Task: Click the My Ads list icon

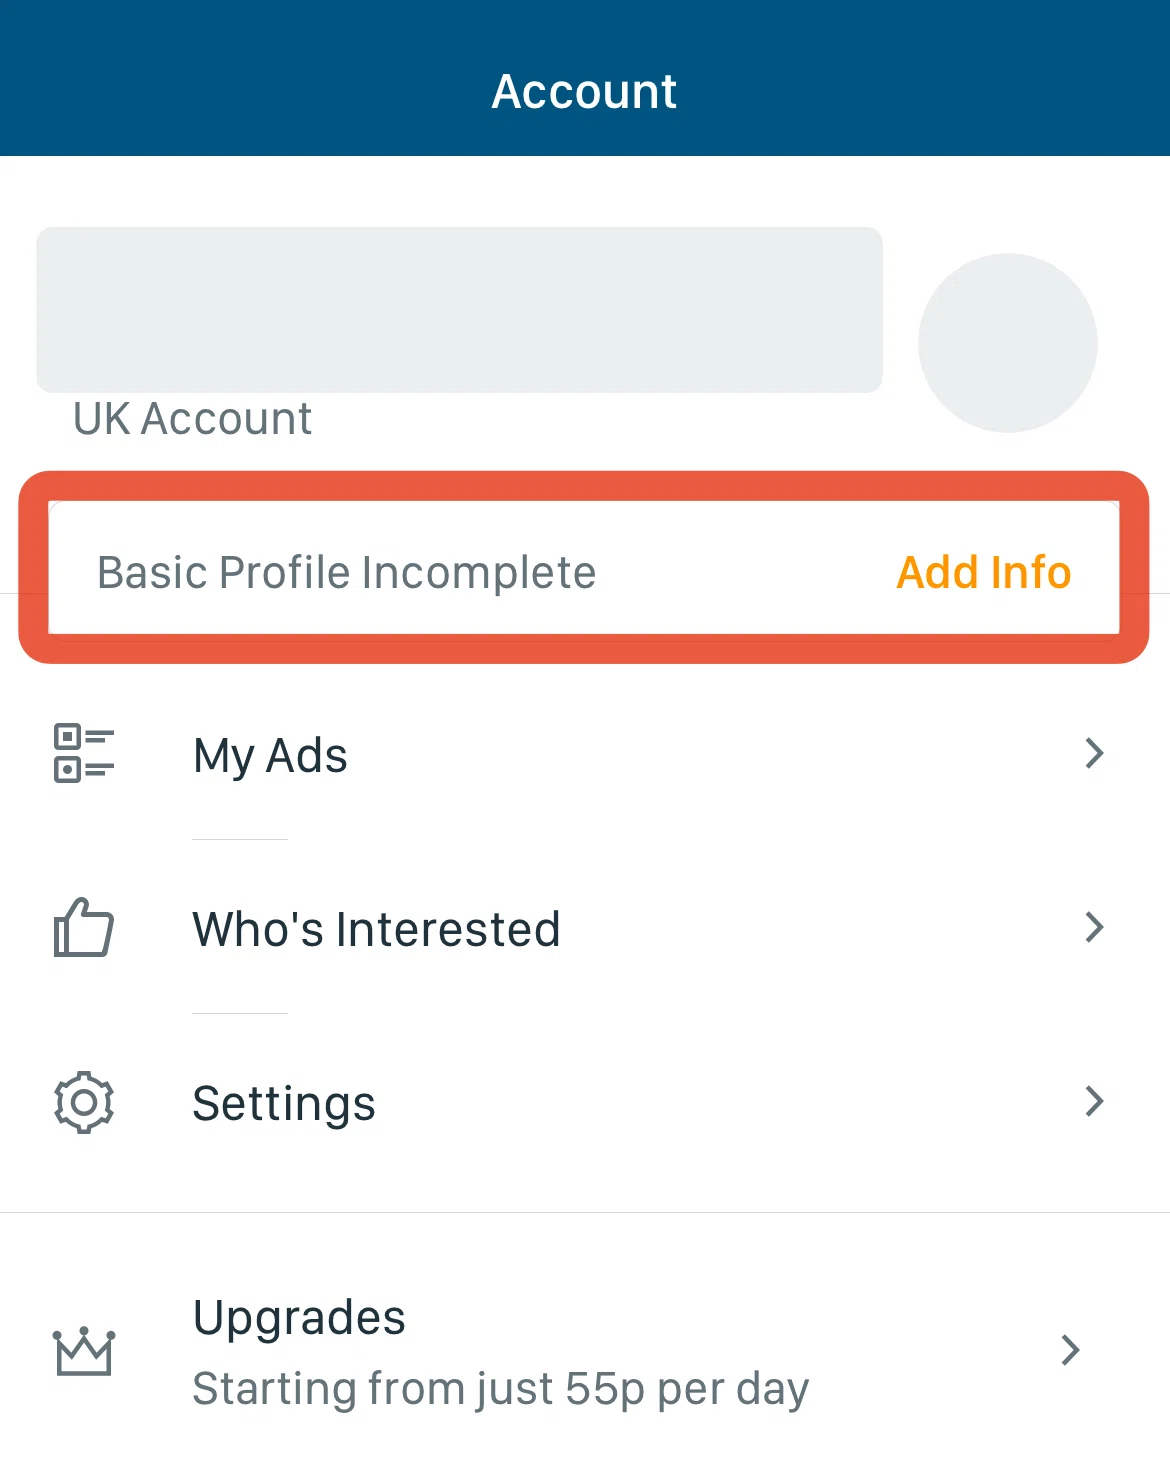Action: pyautogui.click(x=84, y=753)
